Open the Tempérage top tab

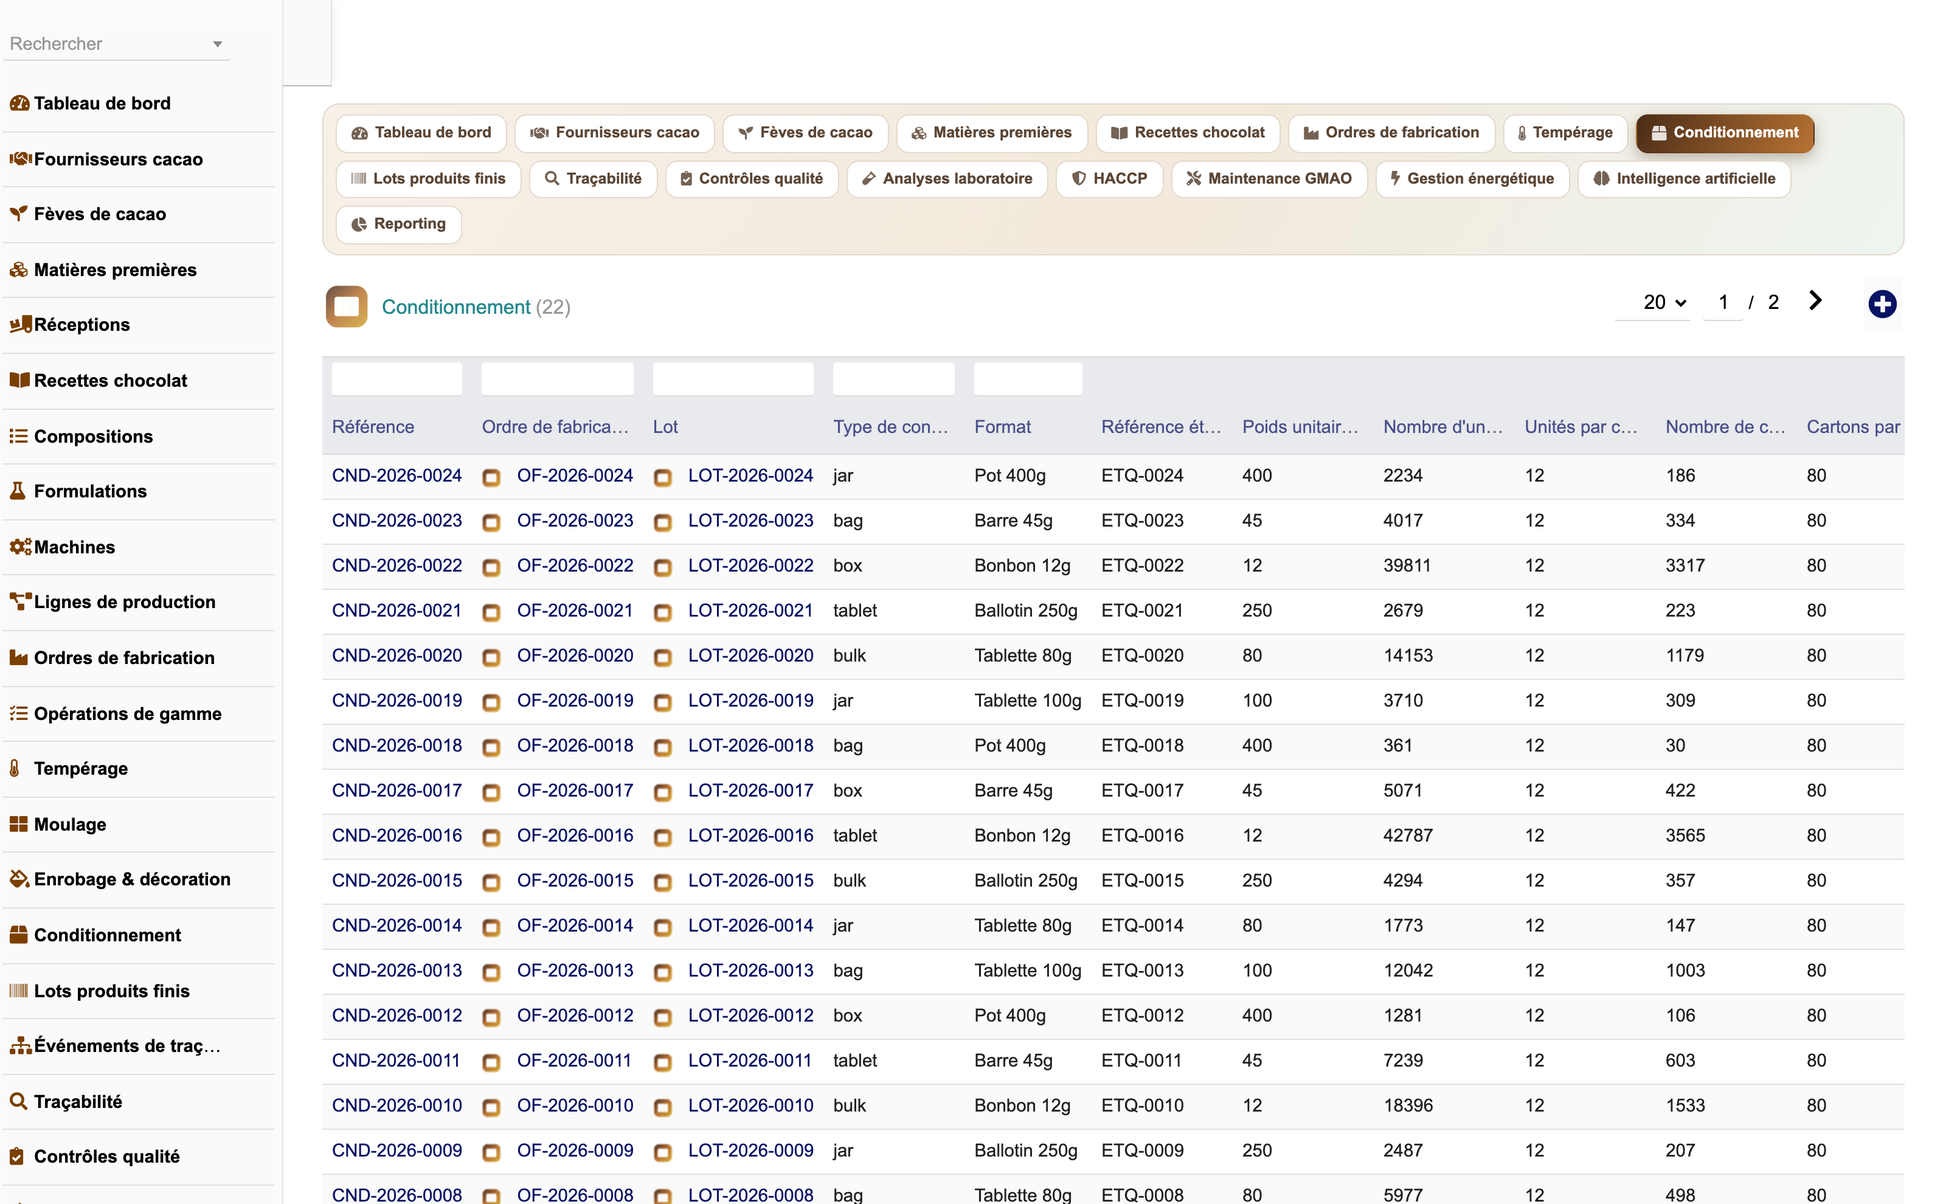tap(1565, 133)
